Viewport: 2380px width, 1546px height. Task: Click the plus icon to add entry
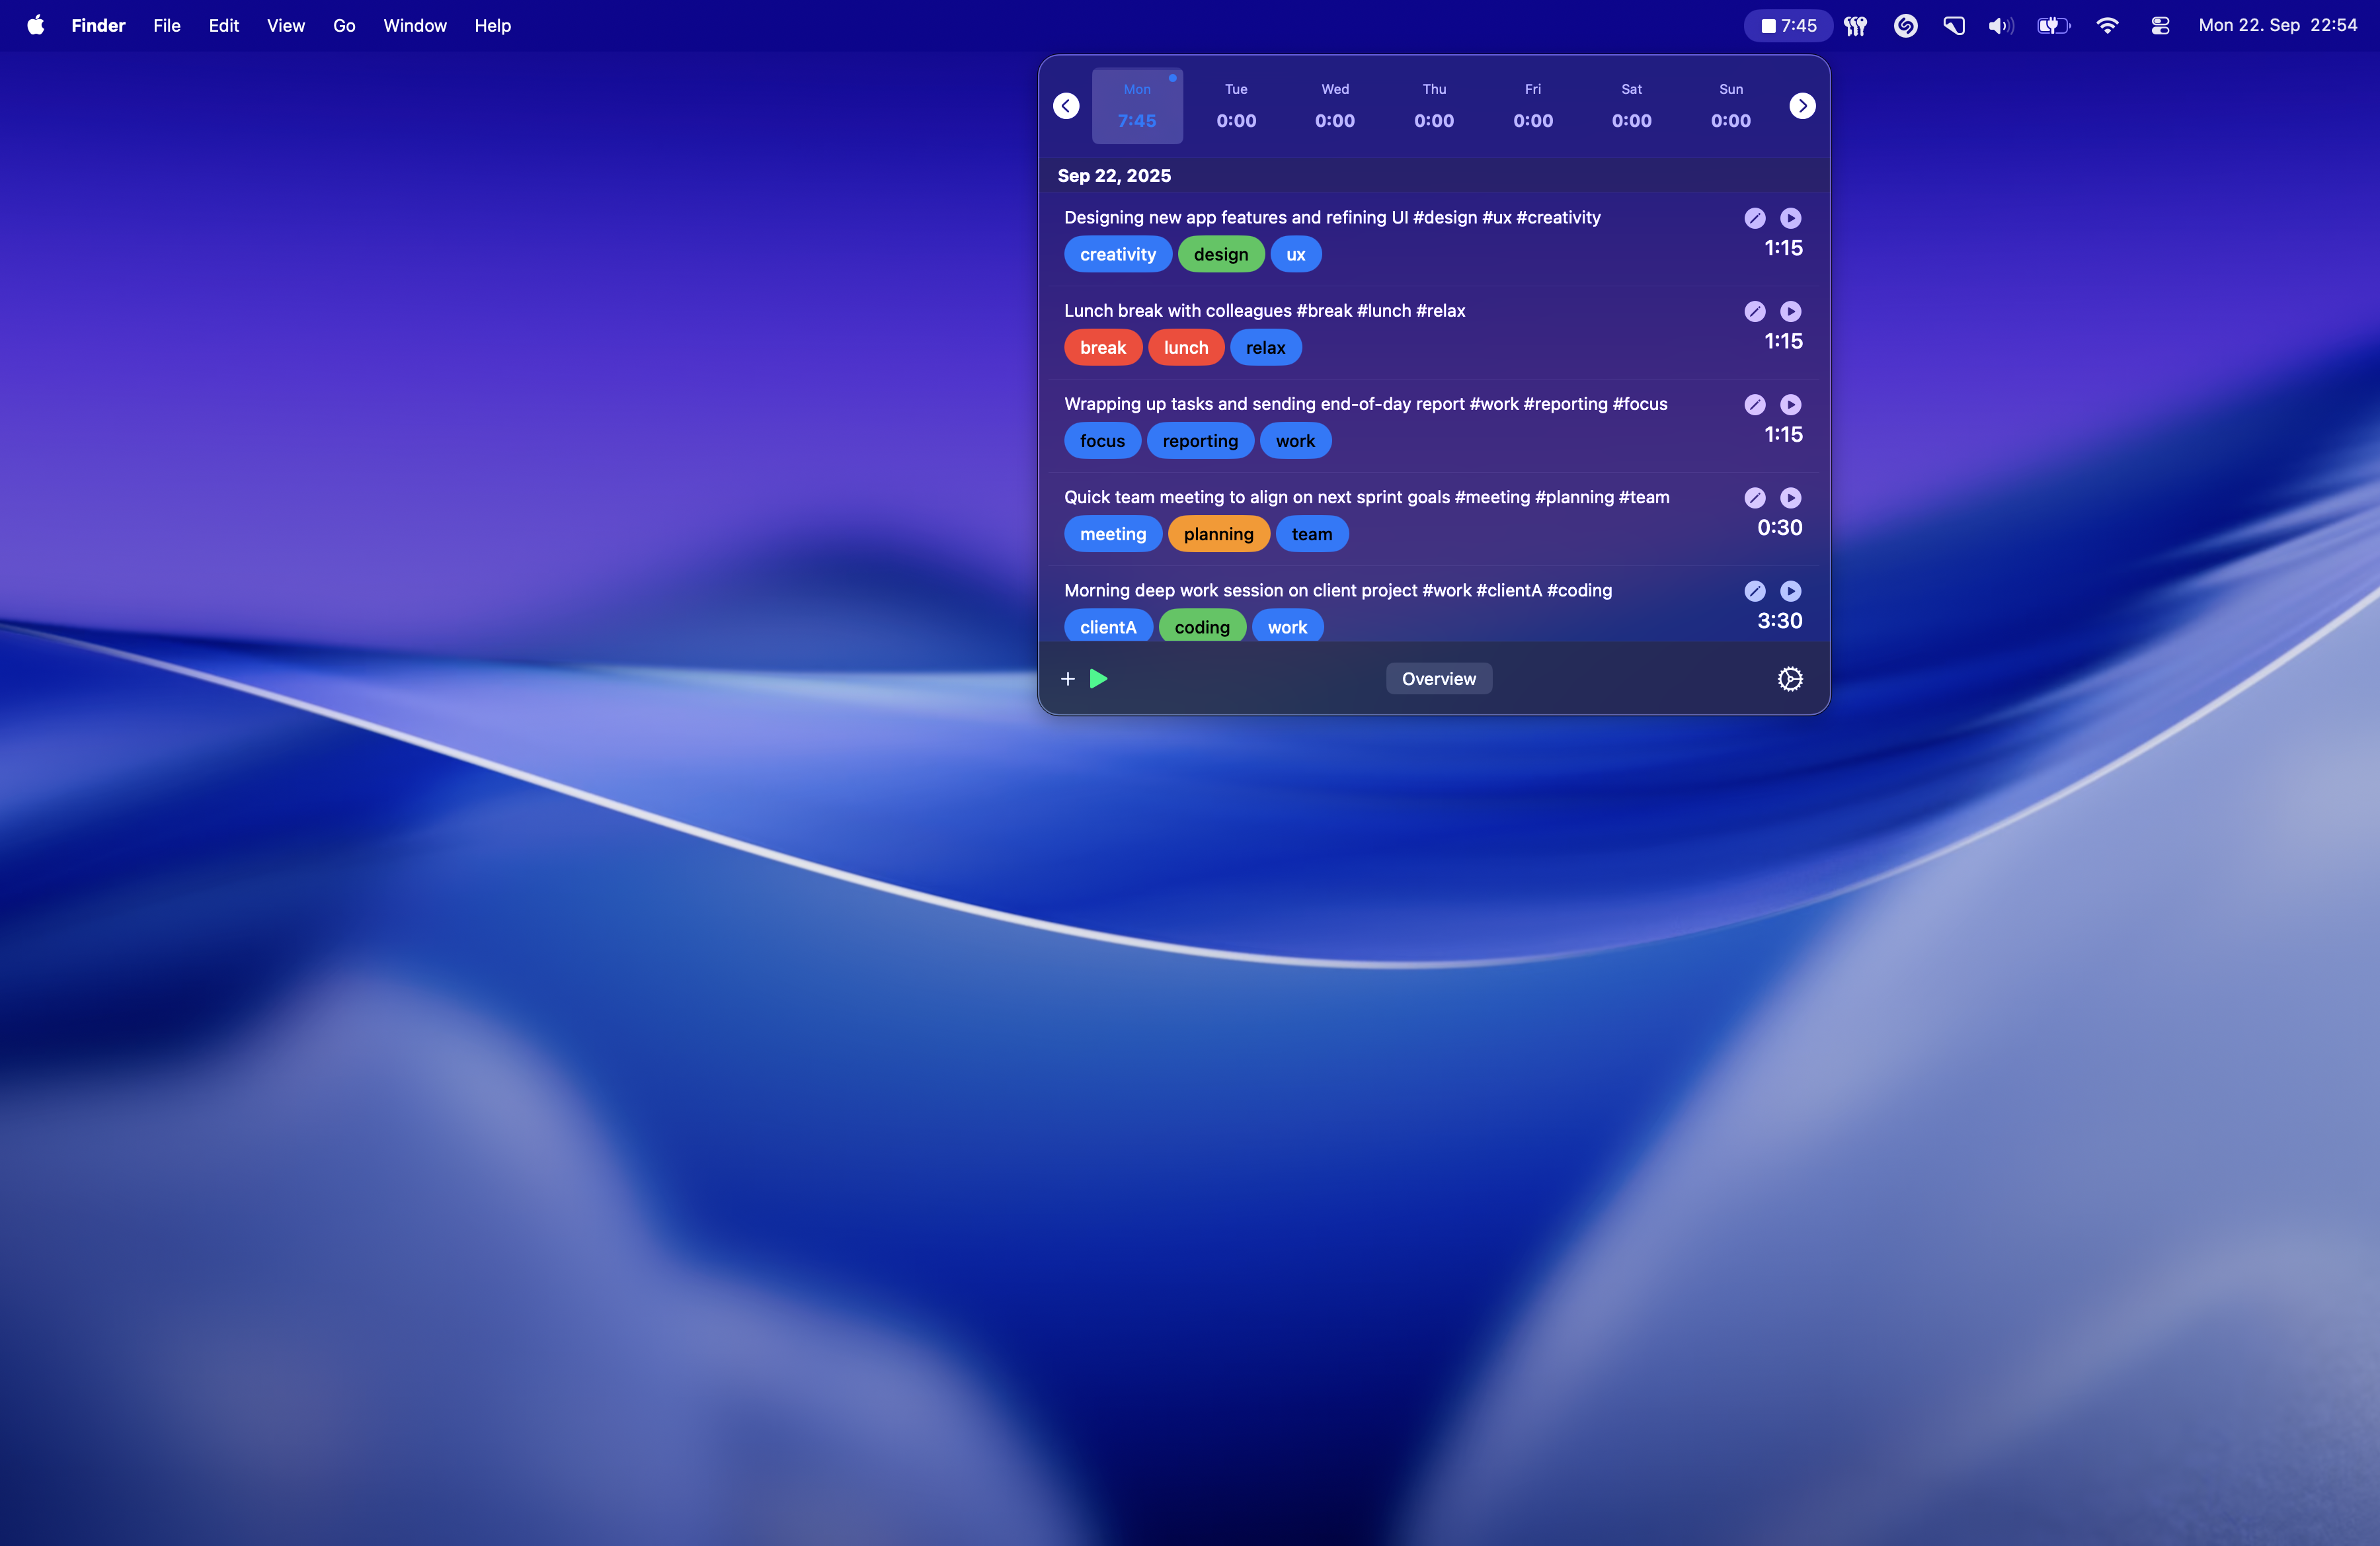click(1067, 679)
